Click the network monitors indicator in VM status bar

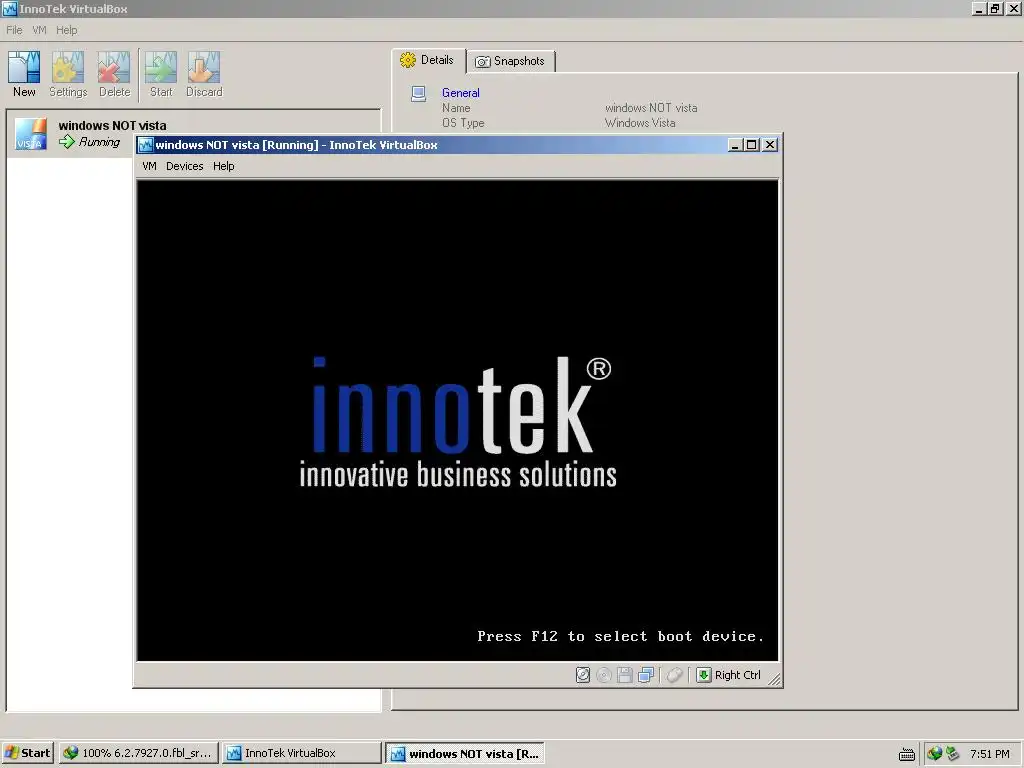(646, 675)
